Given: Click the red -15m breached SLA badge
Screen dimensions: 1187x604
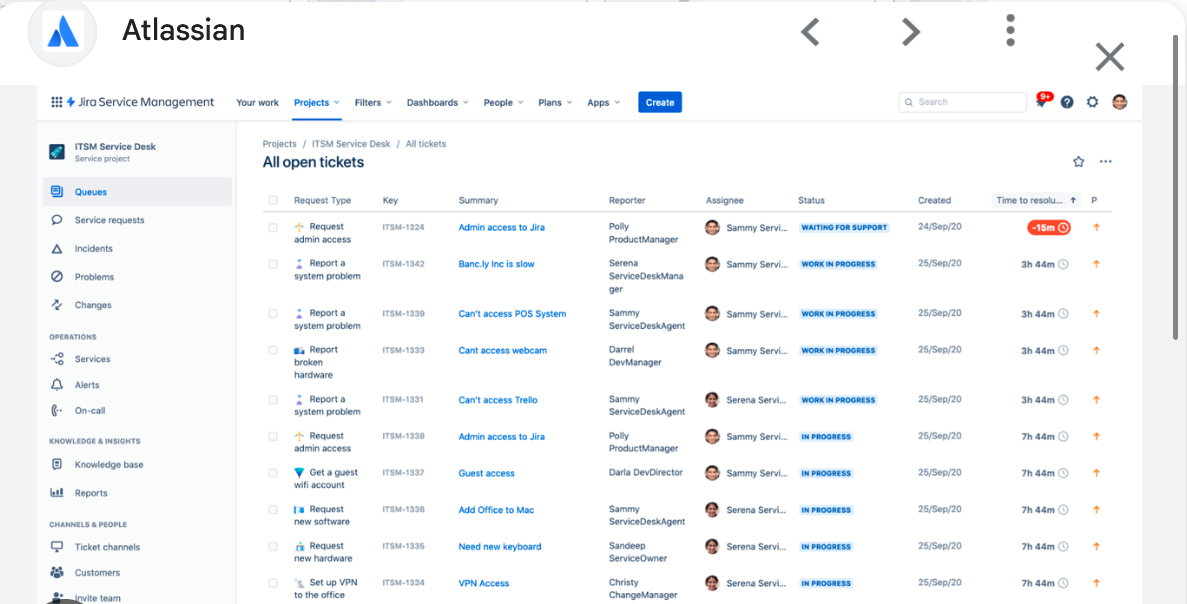Looking at the screenshot, I should click(x=1048, y=227).
